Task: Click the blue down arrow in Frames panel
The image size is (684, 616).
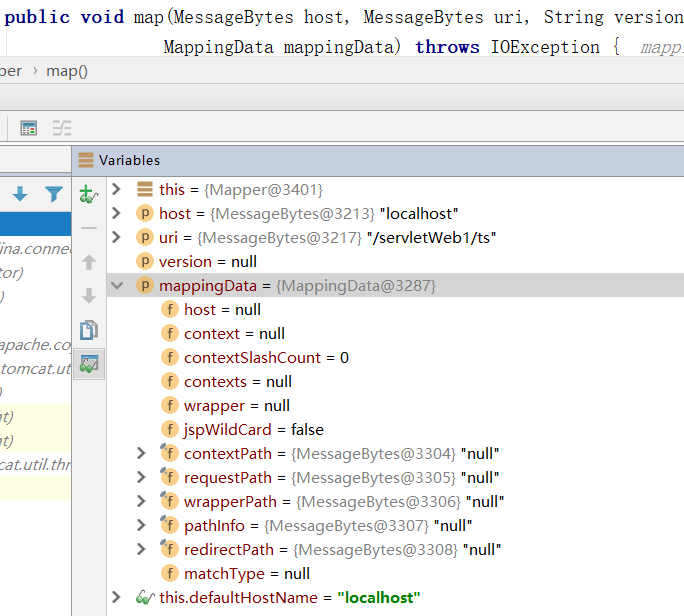Action: click(x=20, y=194)
